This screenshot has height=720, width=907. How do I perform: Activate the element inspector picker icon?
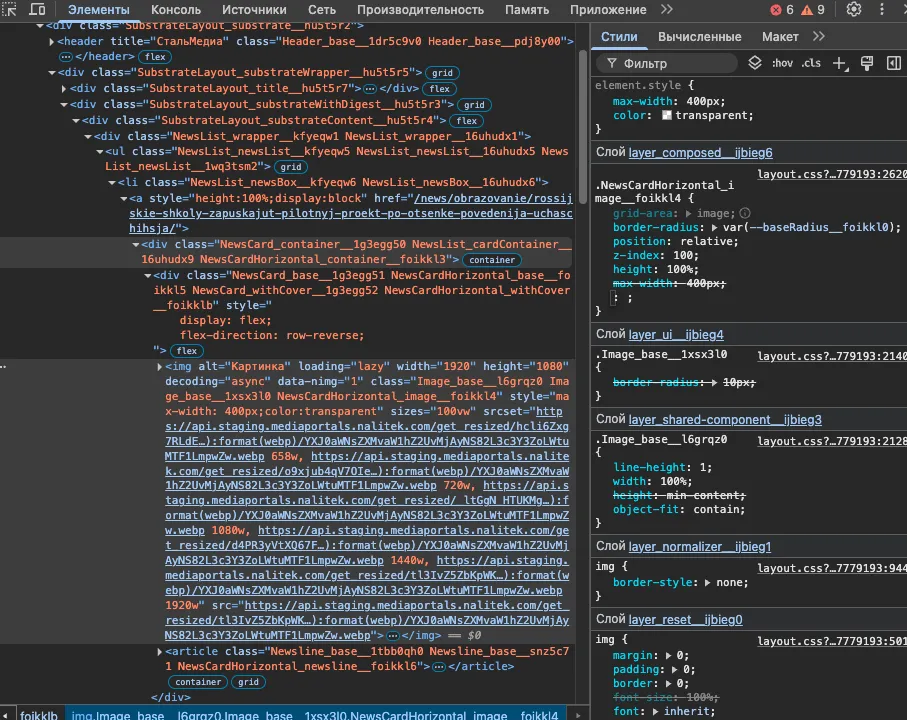(x=10, y=9)
